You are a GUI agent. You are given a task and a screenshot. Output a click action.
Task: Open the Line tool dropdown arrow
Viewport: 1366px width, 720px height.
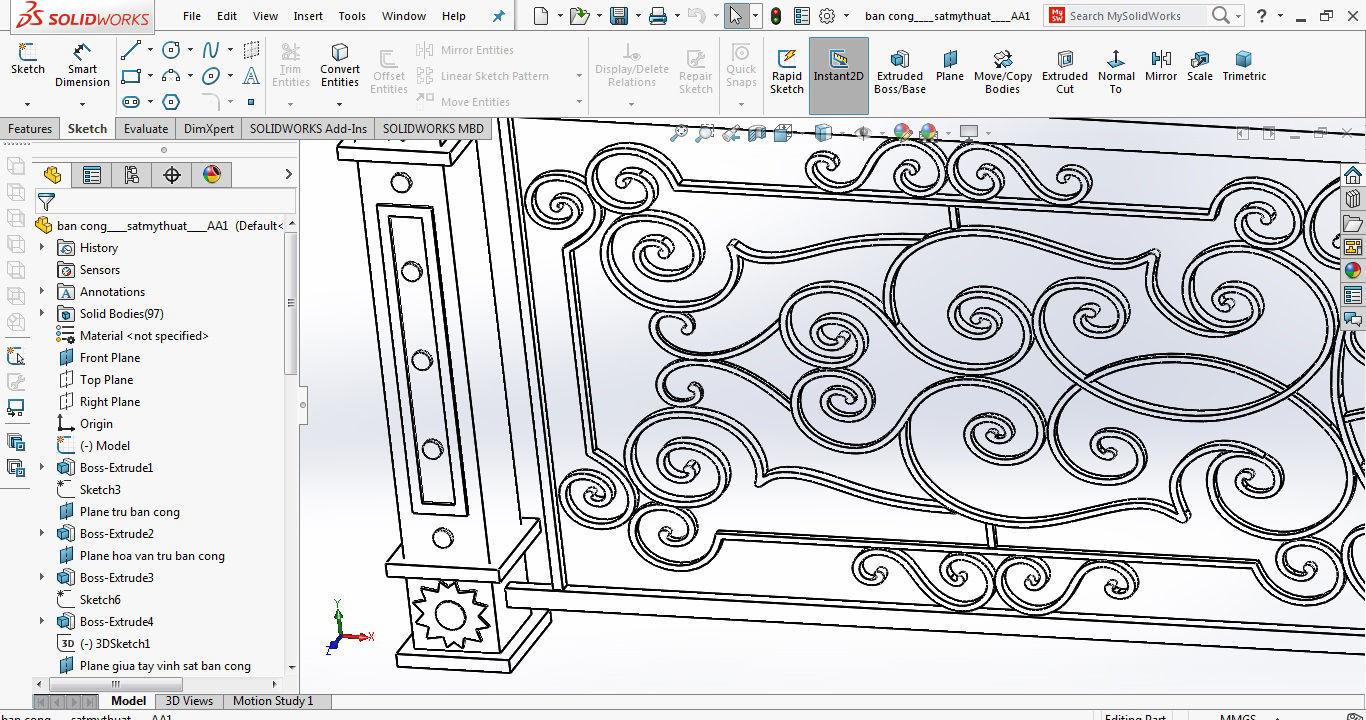150,50
